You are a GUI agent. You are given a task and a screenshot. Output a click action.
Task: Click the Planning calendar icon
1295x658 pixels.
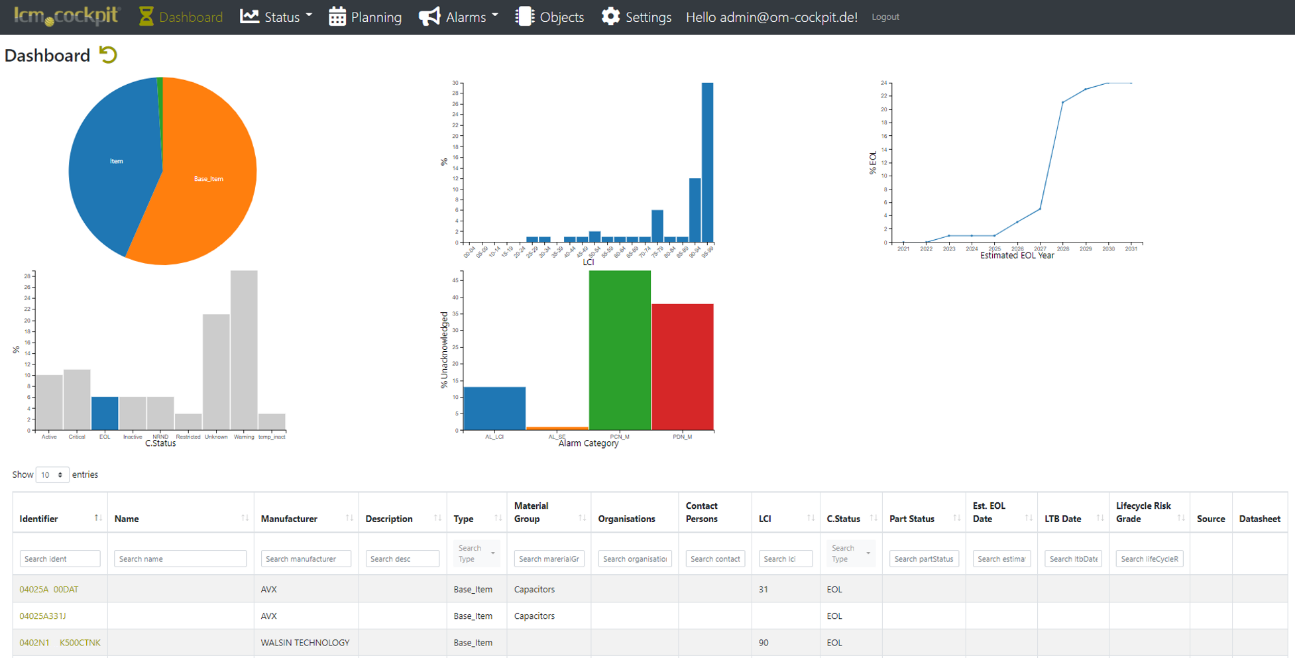[337, 17]
